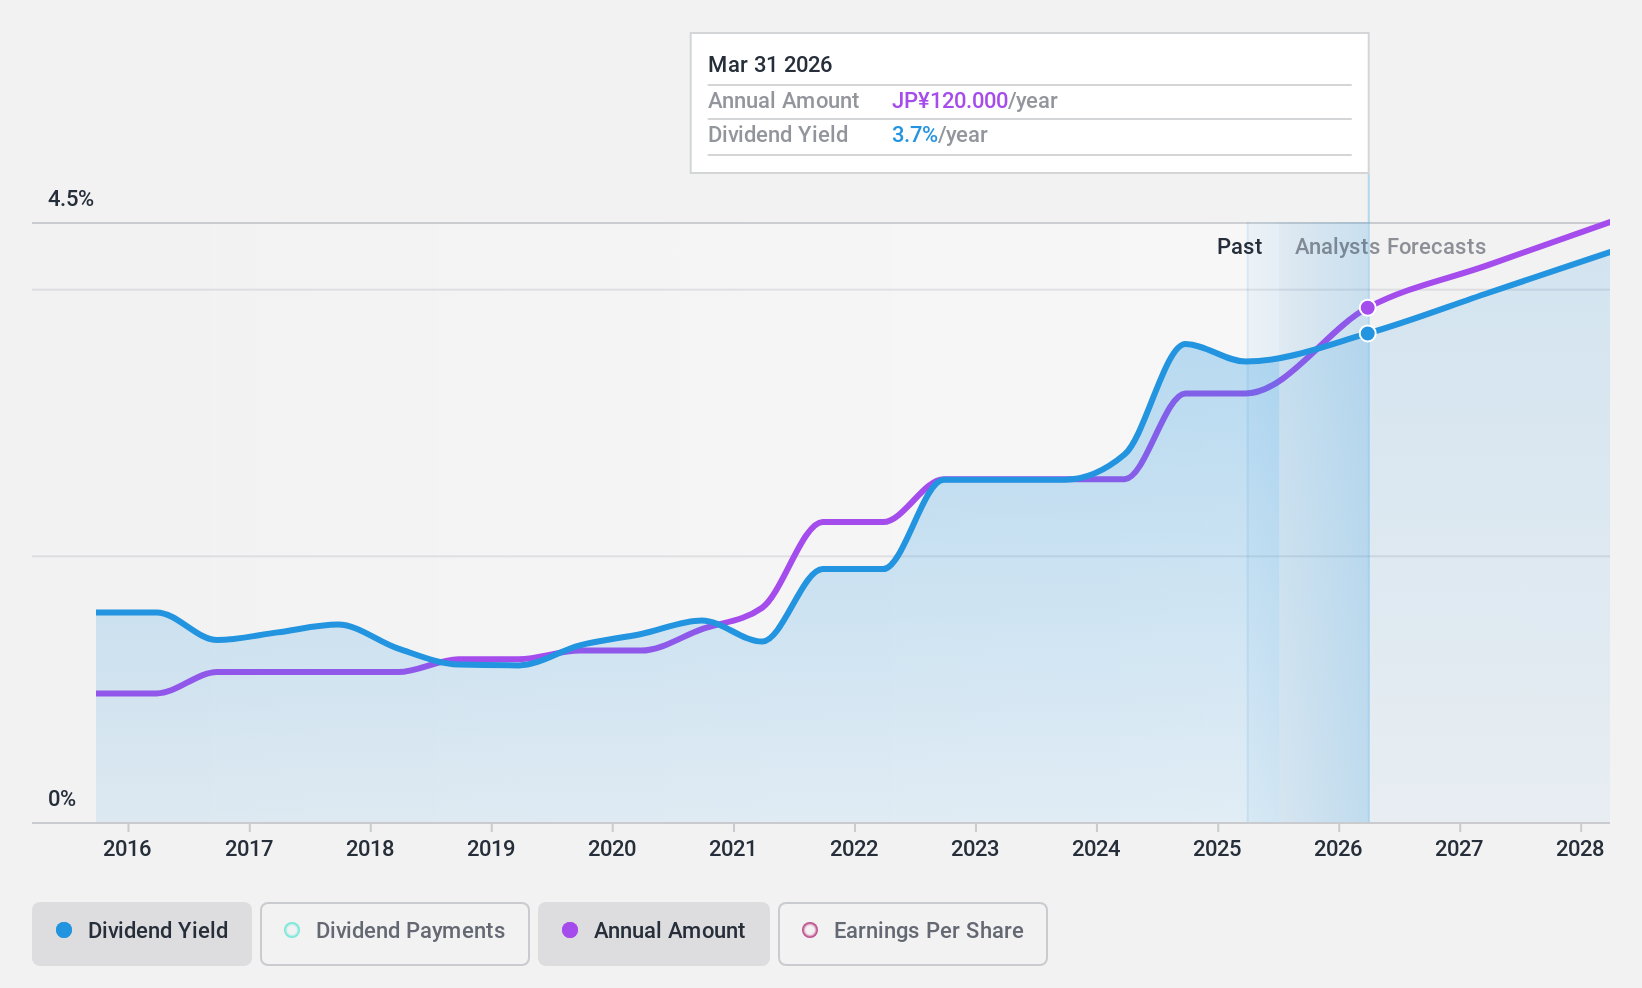This screenshot has width=1642, height=988.
Task: Toggle the Annual Amount series
Action: click(653, 933)
